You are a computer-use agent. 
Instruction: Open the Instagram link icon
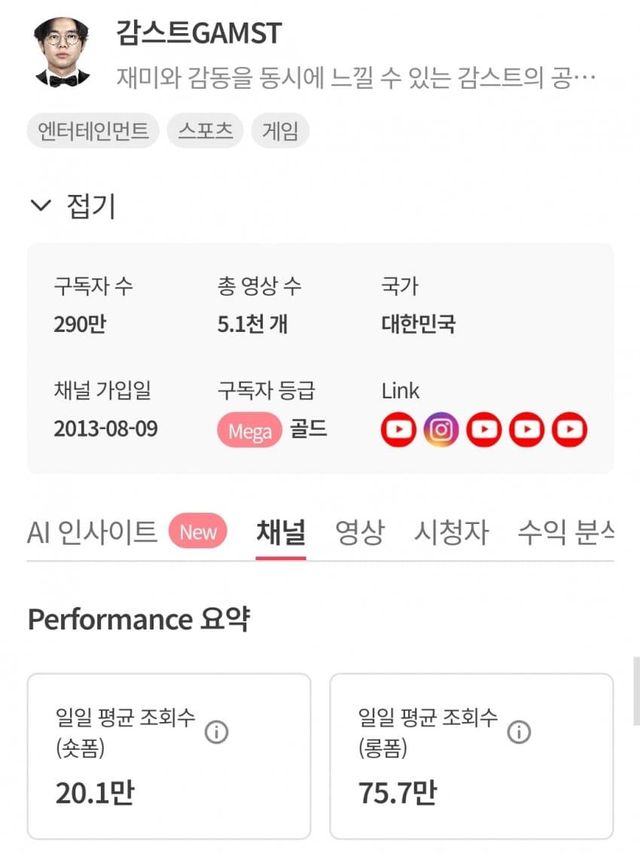[441, 429]
